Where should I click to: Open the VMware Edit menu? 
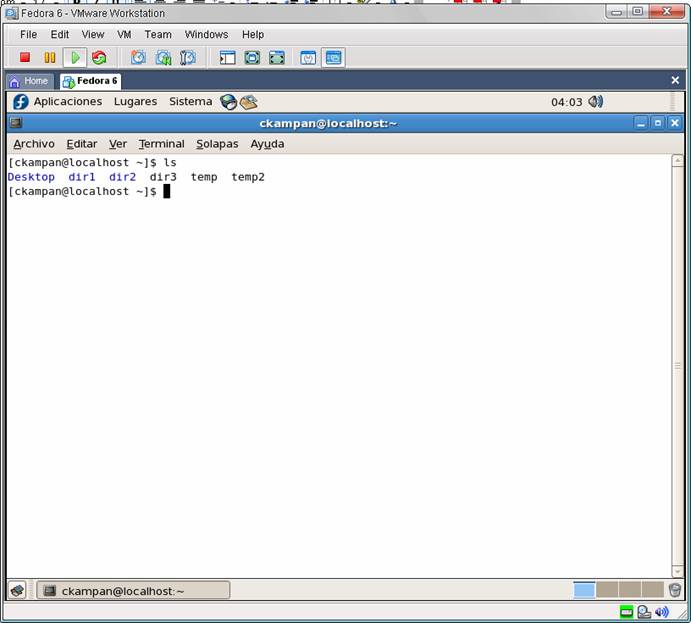[59, 34]
